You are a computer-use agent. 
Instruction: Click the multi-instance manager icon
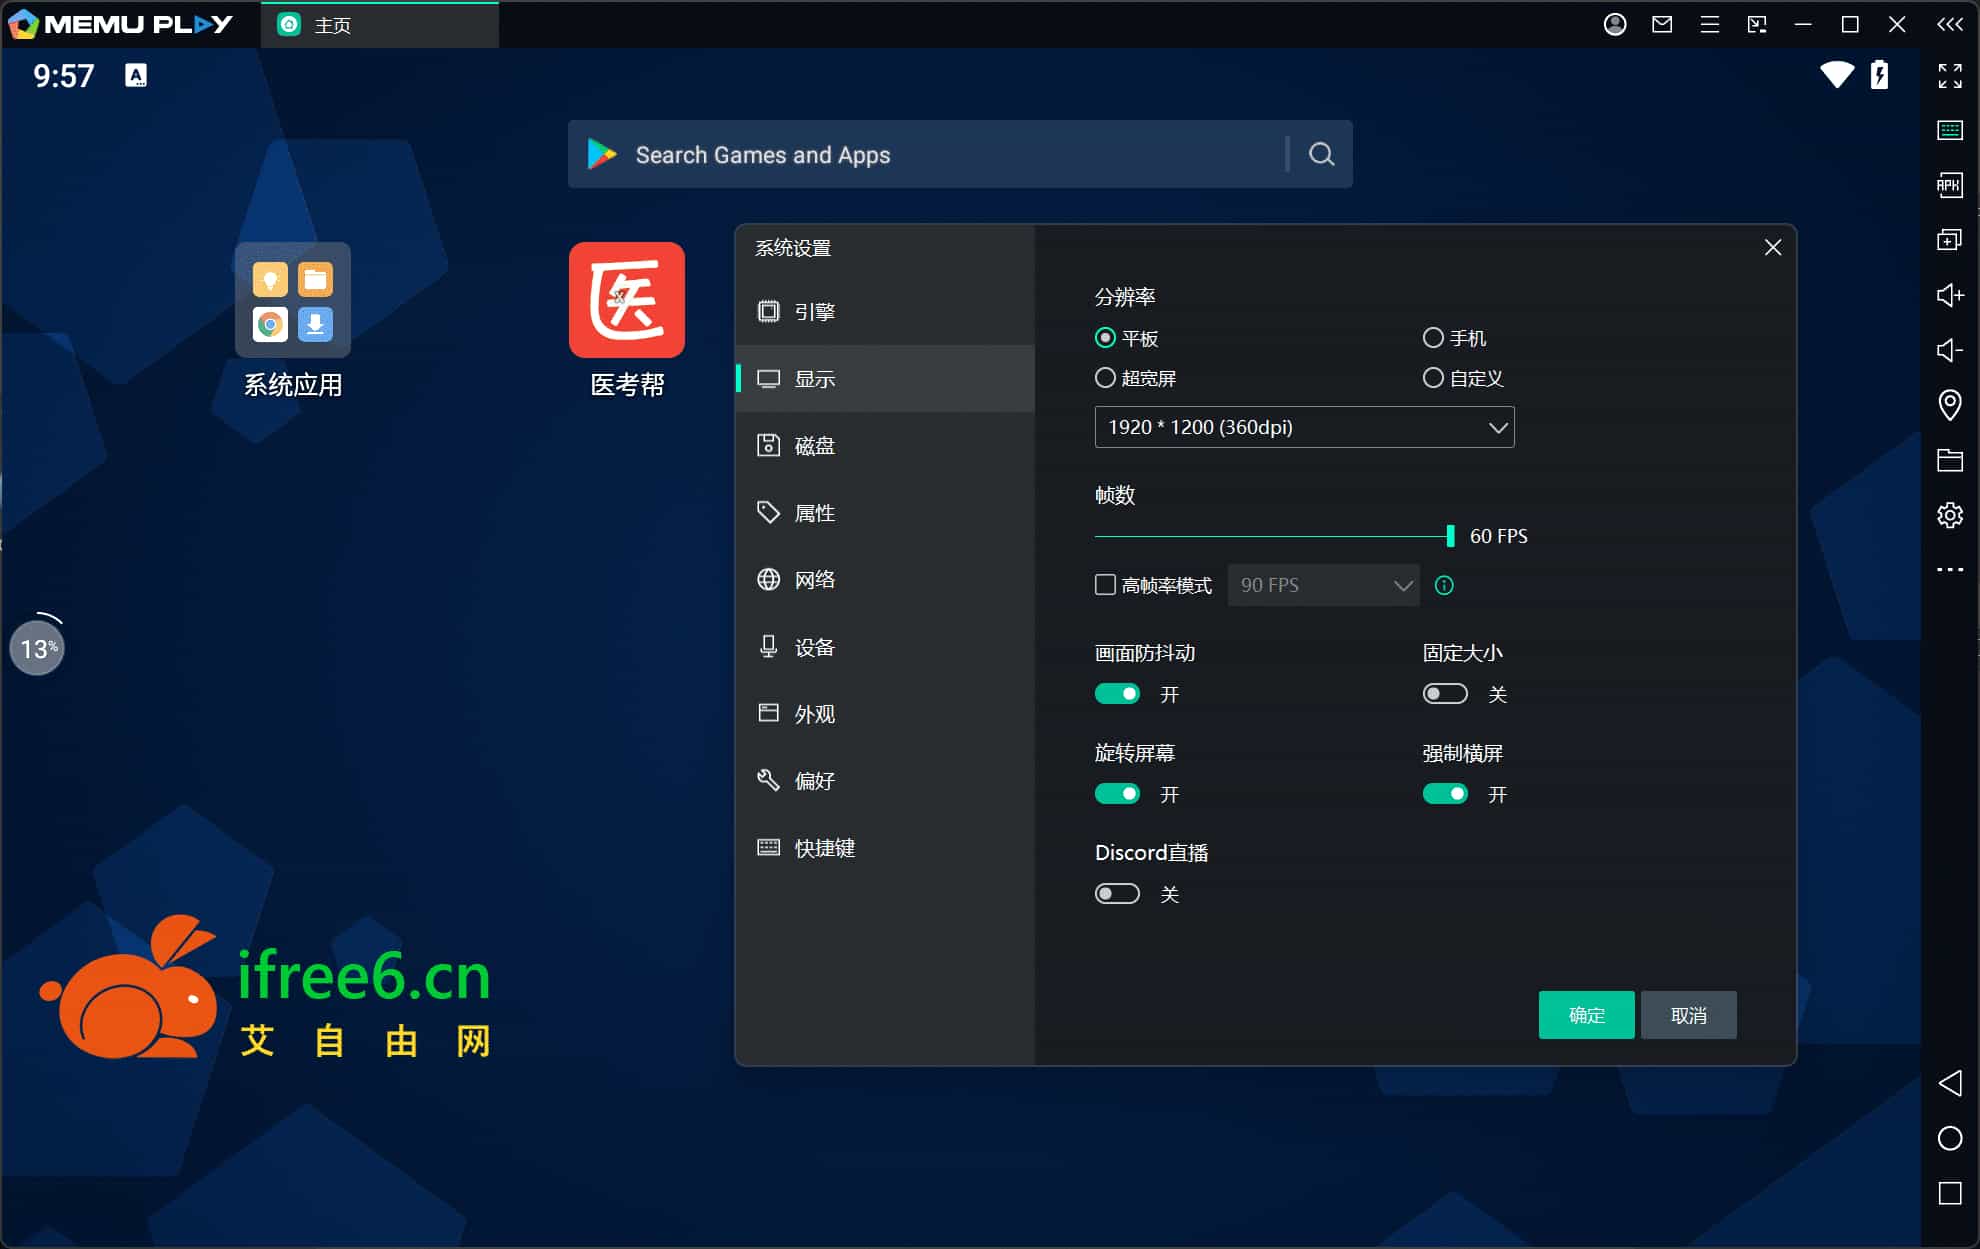(x=1949, y=240)
